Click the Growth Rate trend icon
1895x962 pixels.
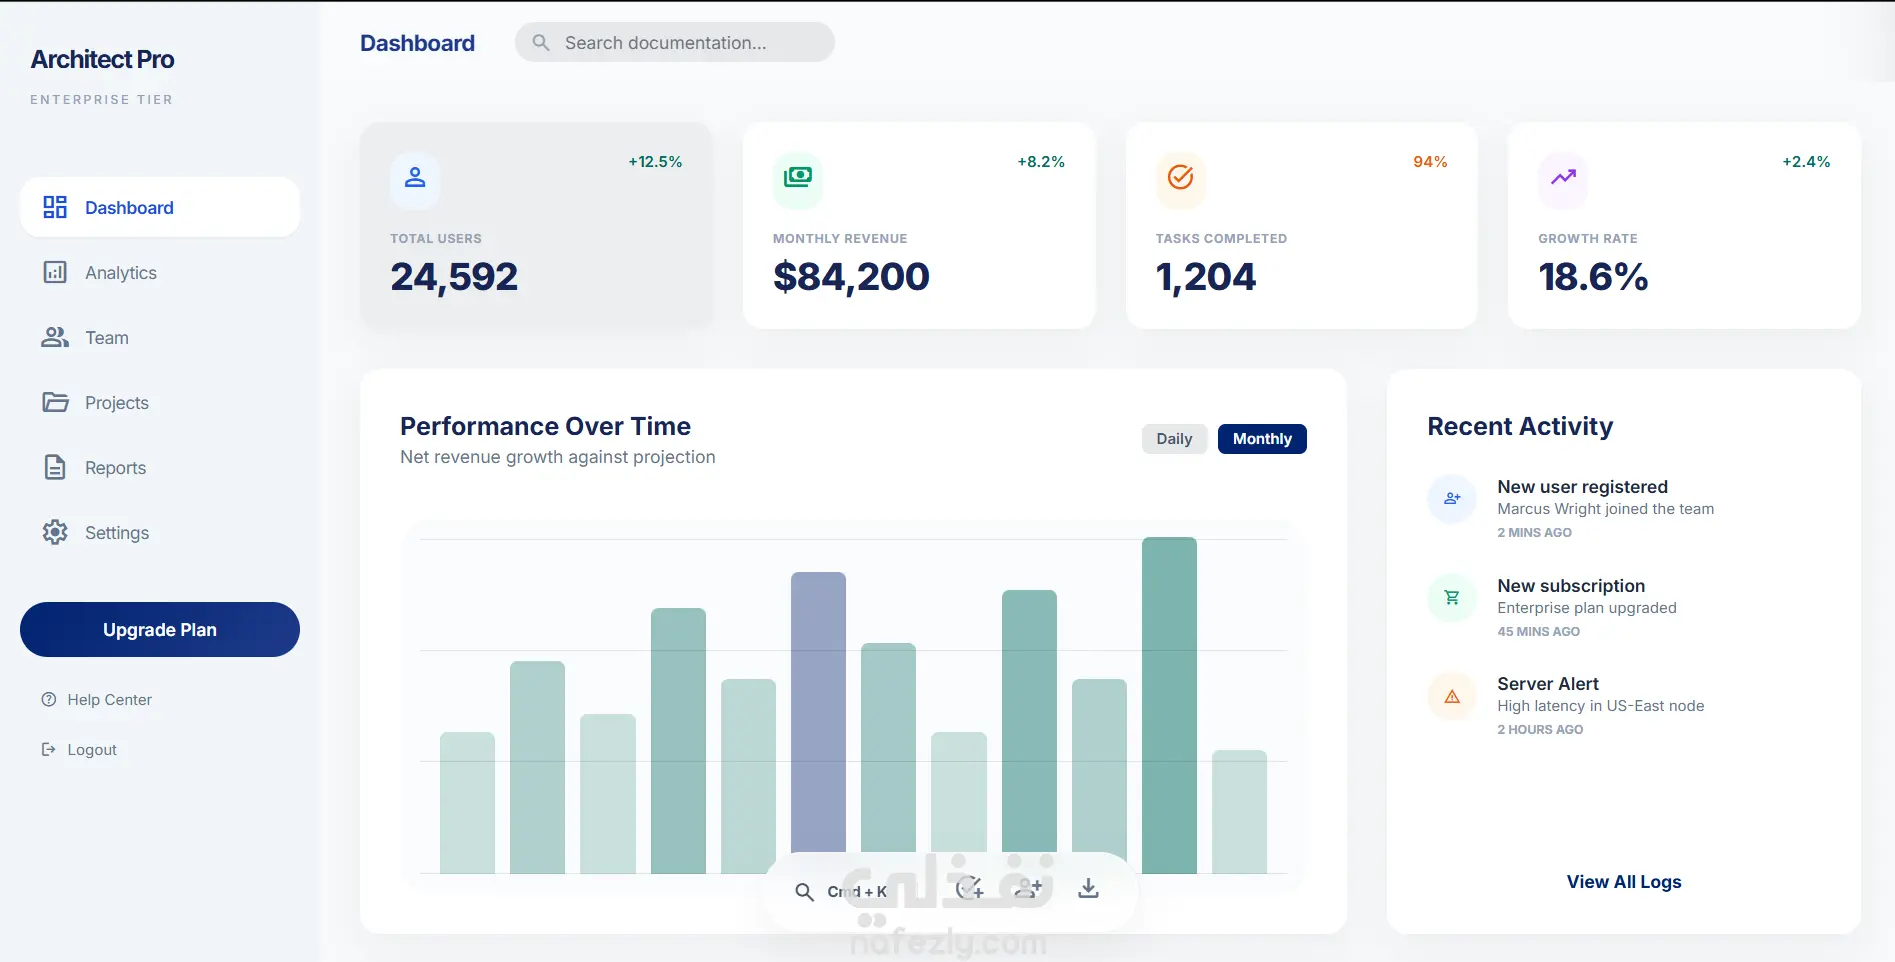(1563, 179)
